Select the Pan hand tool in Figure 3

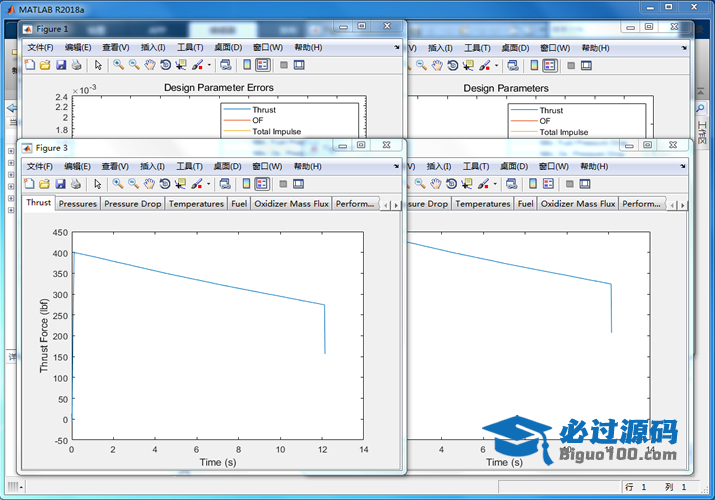[x=149, y=183]
